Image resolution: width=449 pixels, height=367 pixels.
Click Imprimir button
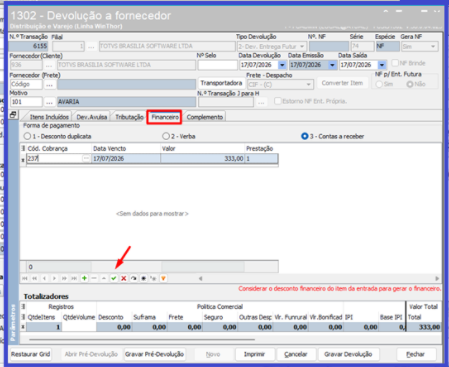click(x=255, y=354)
